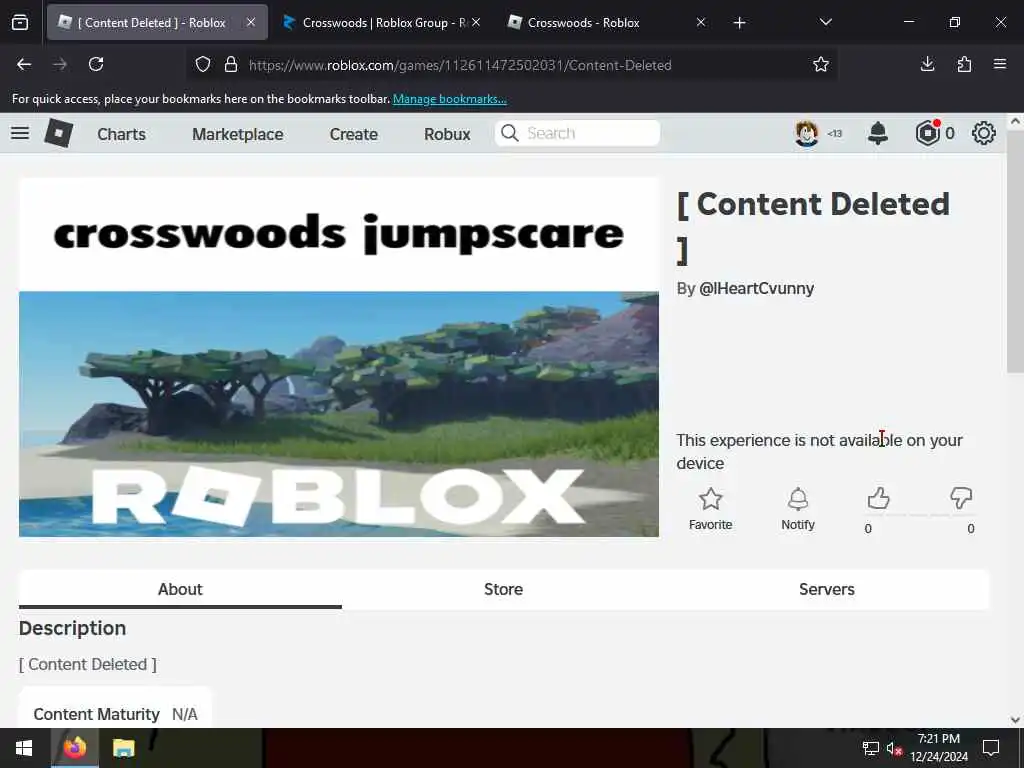The image size is (1024, 768).
Task: Close the Crosswoods - Roblox tab
Action: coord(701,22)
